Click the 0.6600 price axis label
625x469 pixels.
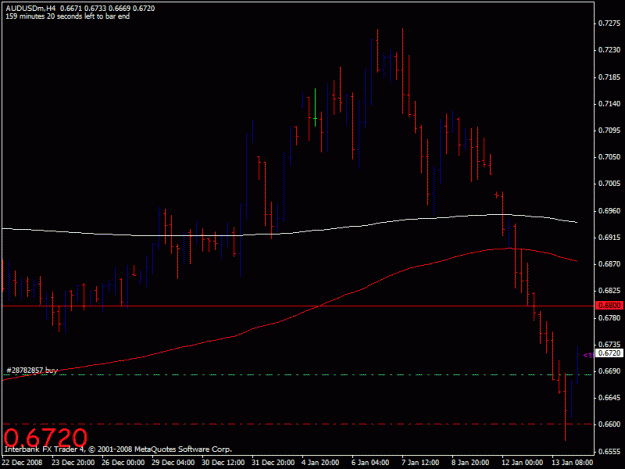pos(609,424)
